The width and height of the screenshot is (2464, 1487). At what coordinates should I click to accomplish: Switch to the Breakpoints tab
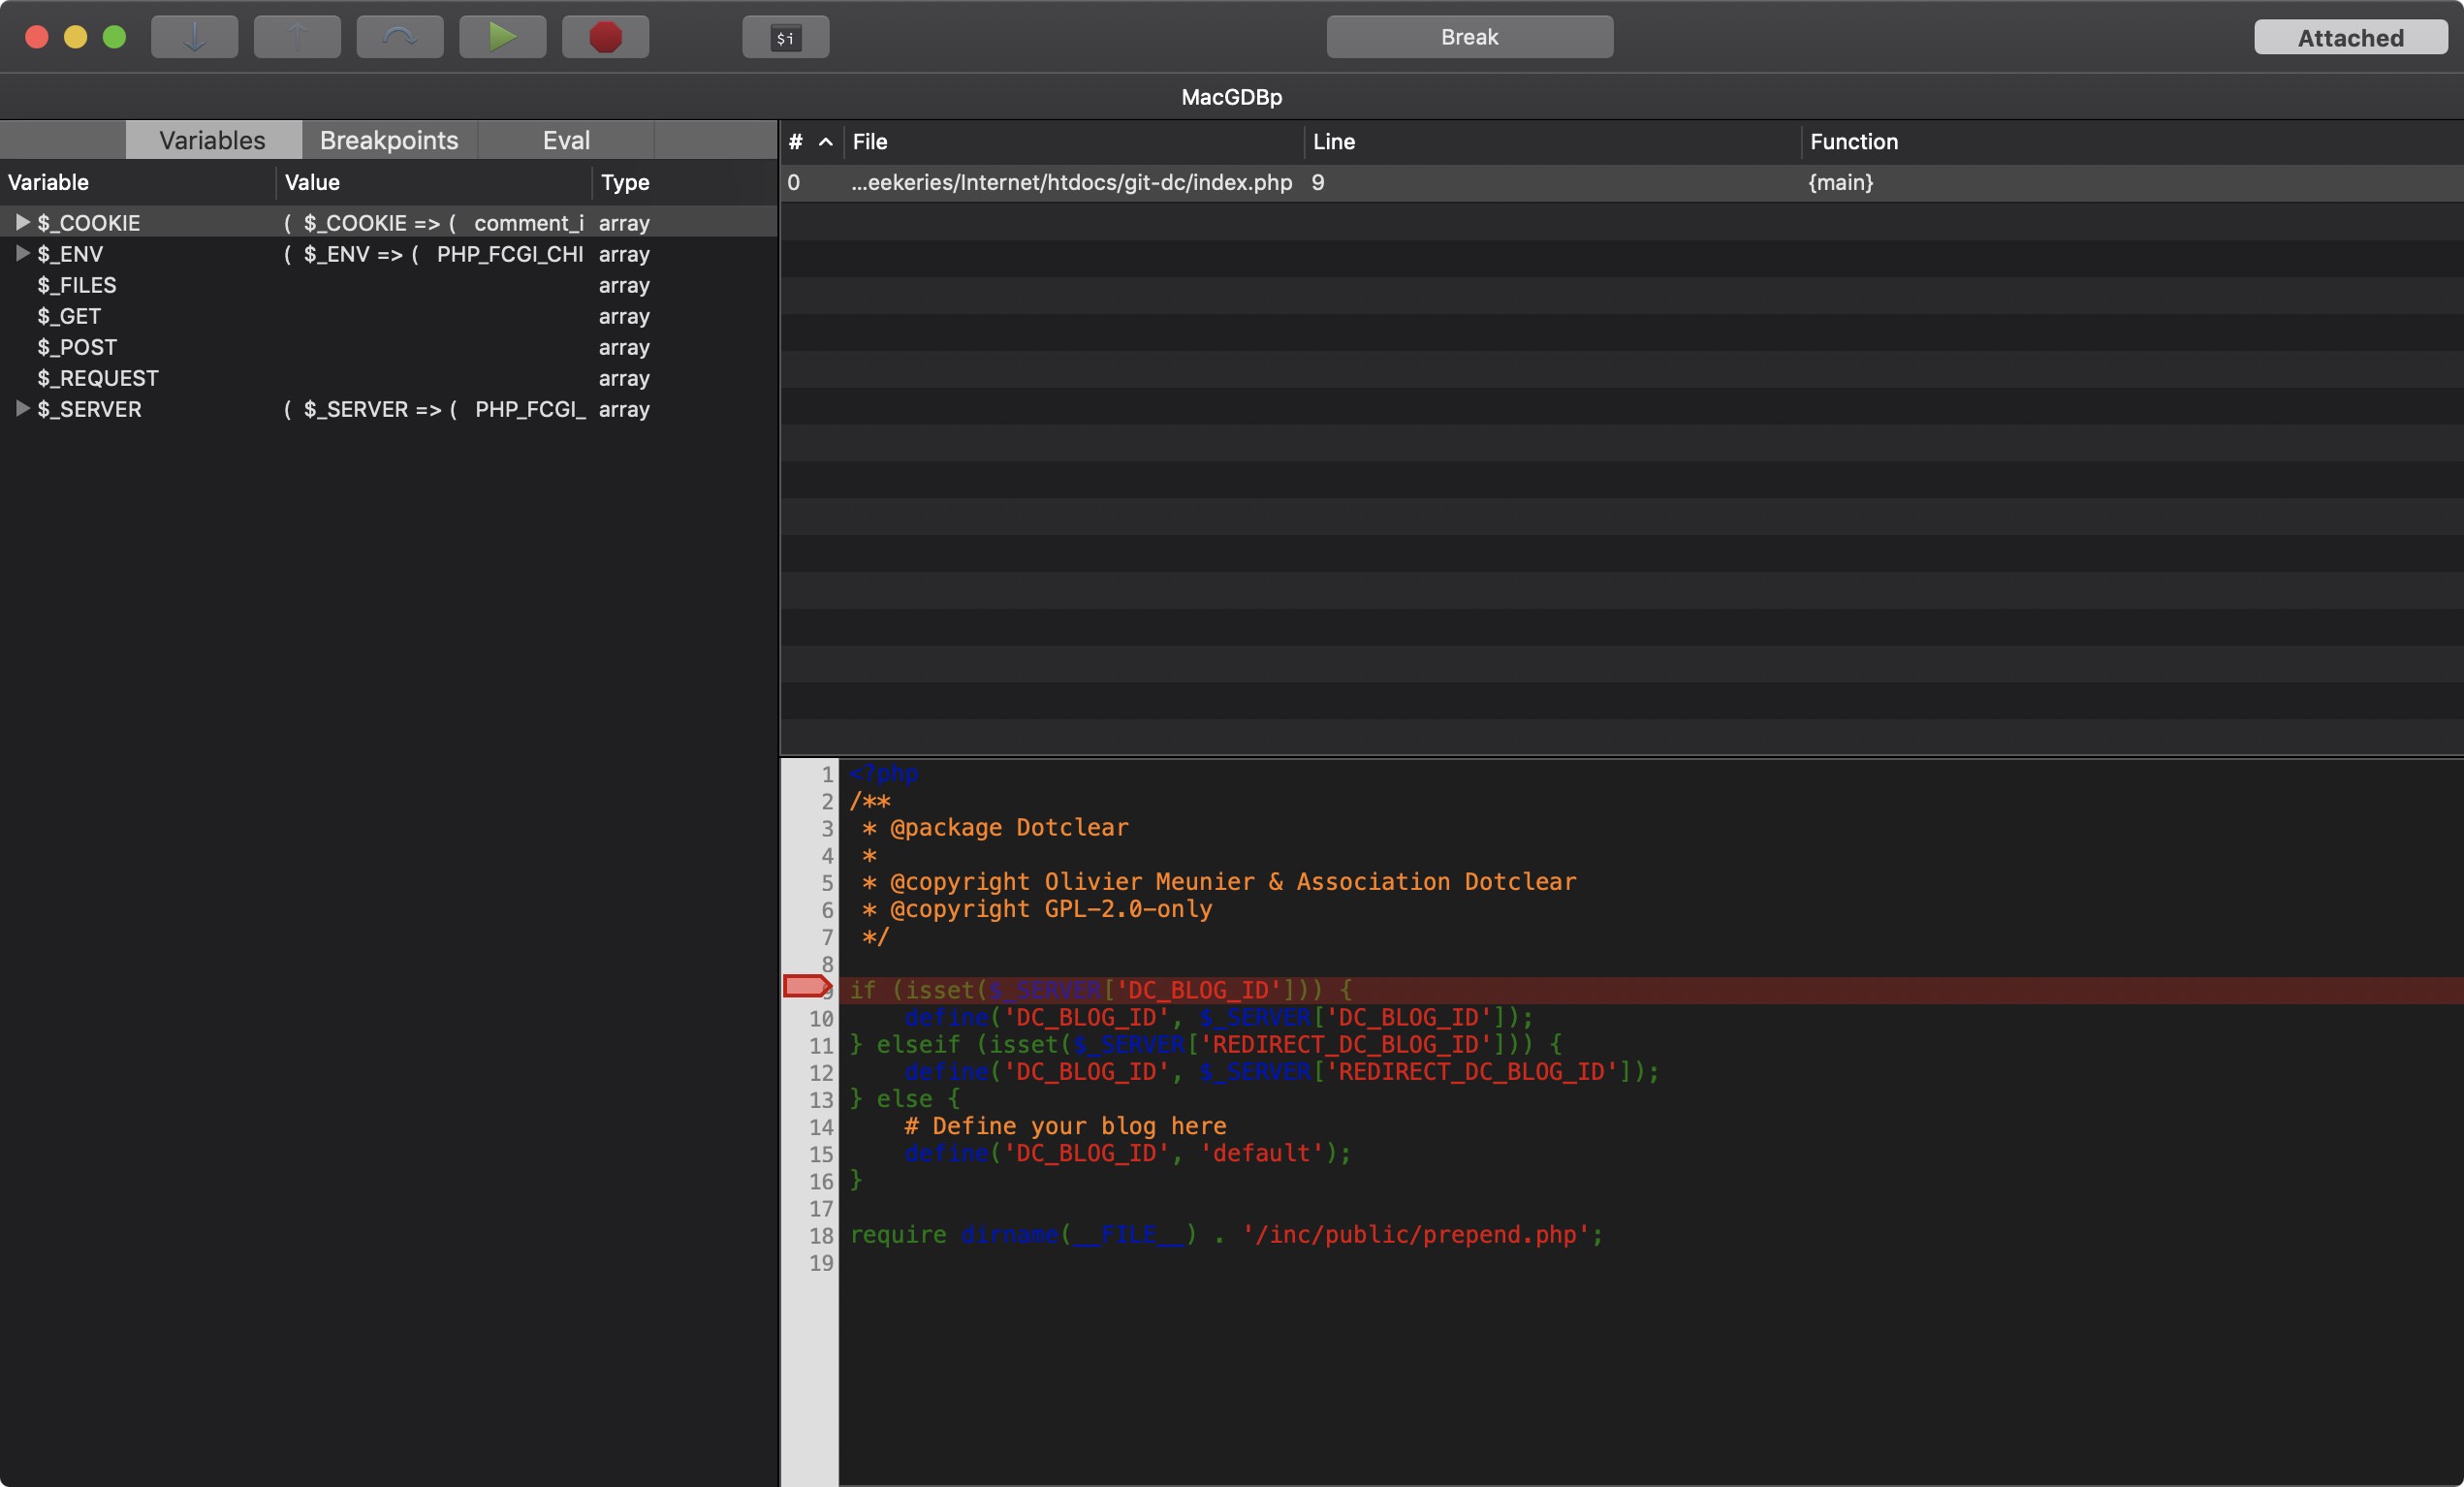coord(389,140)
